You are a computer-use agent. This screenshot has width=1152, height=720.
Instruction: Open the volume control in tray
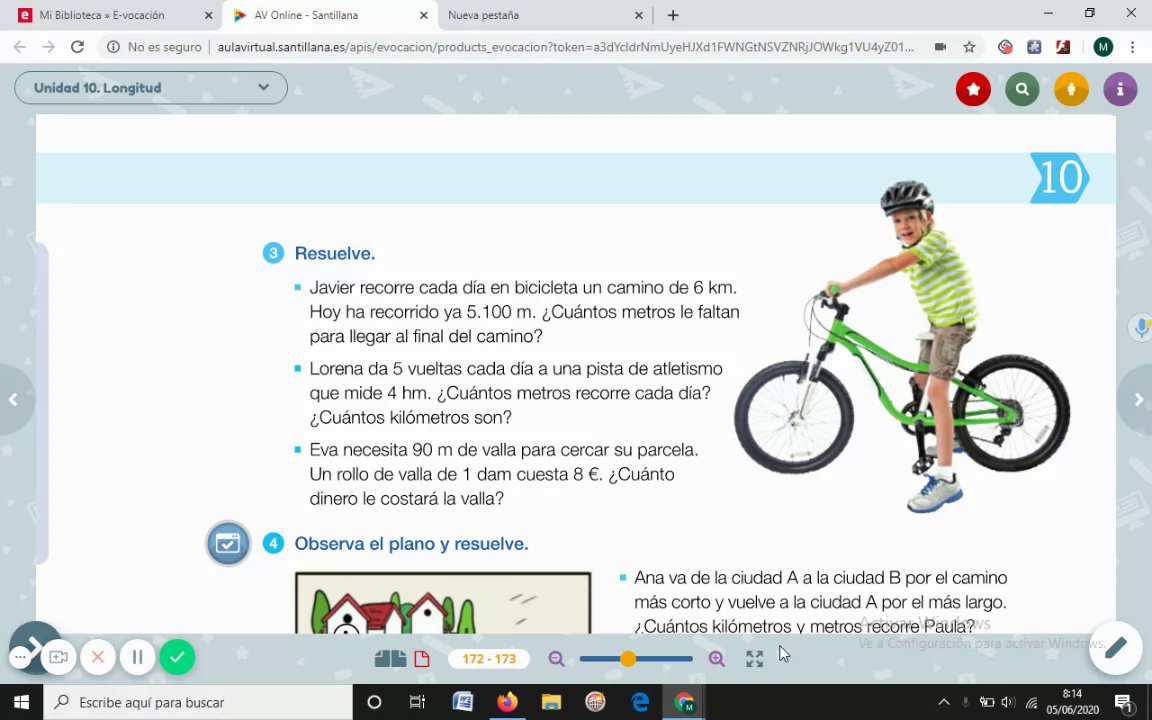pyautogui.click(x=1008, y=702)
